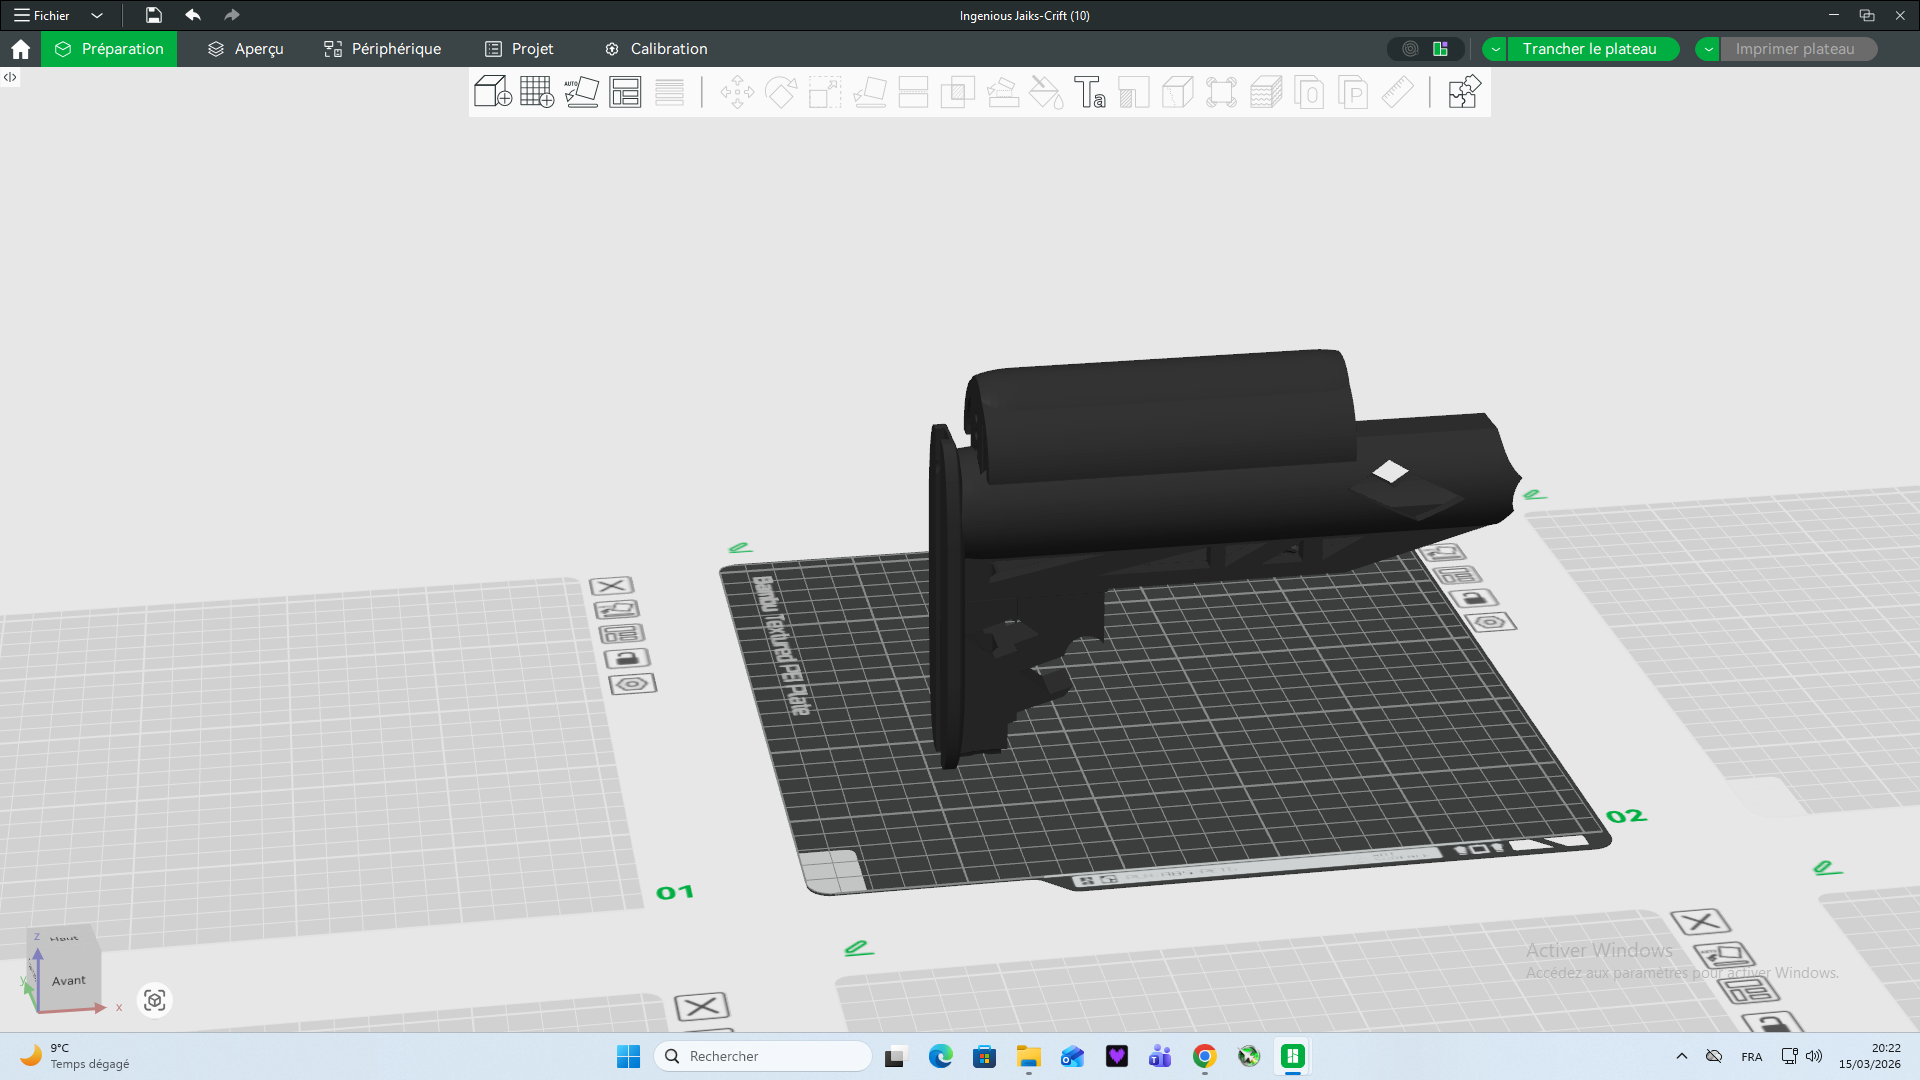Toggle the lock icon on the dark plate

[1473, 598]
